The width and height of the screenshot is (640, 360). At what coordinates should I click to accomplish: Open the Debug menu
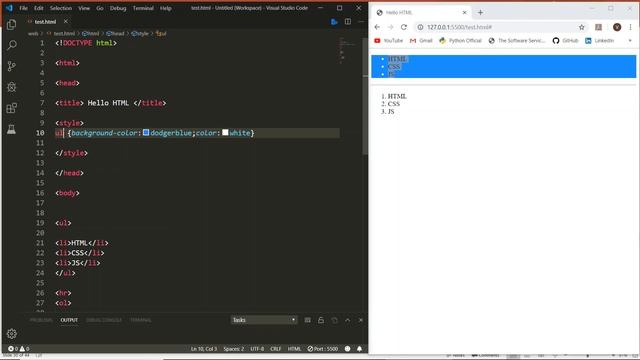(x=118, y=8)
